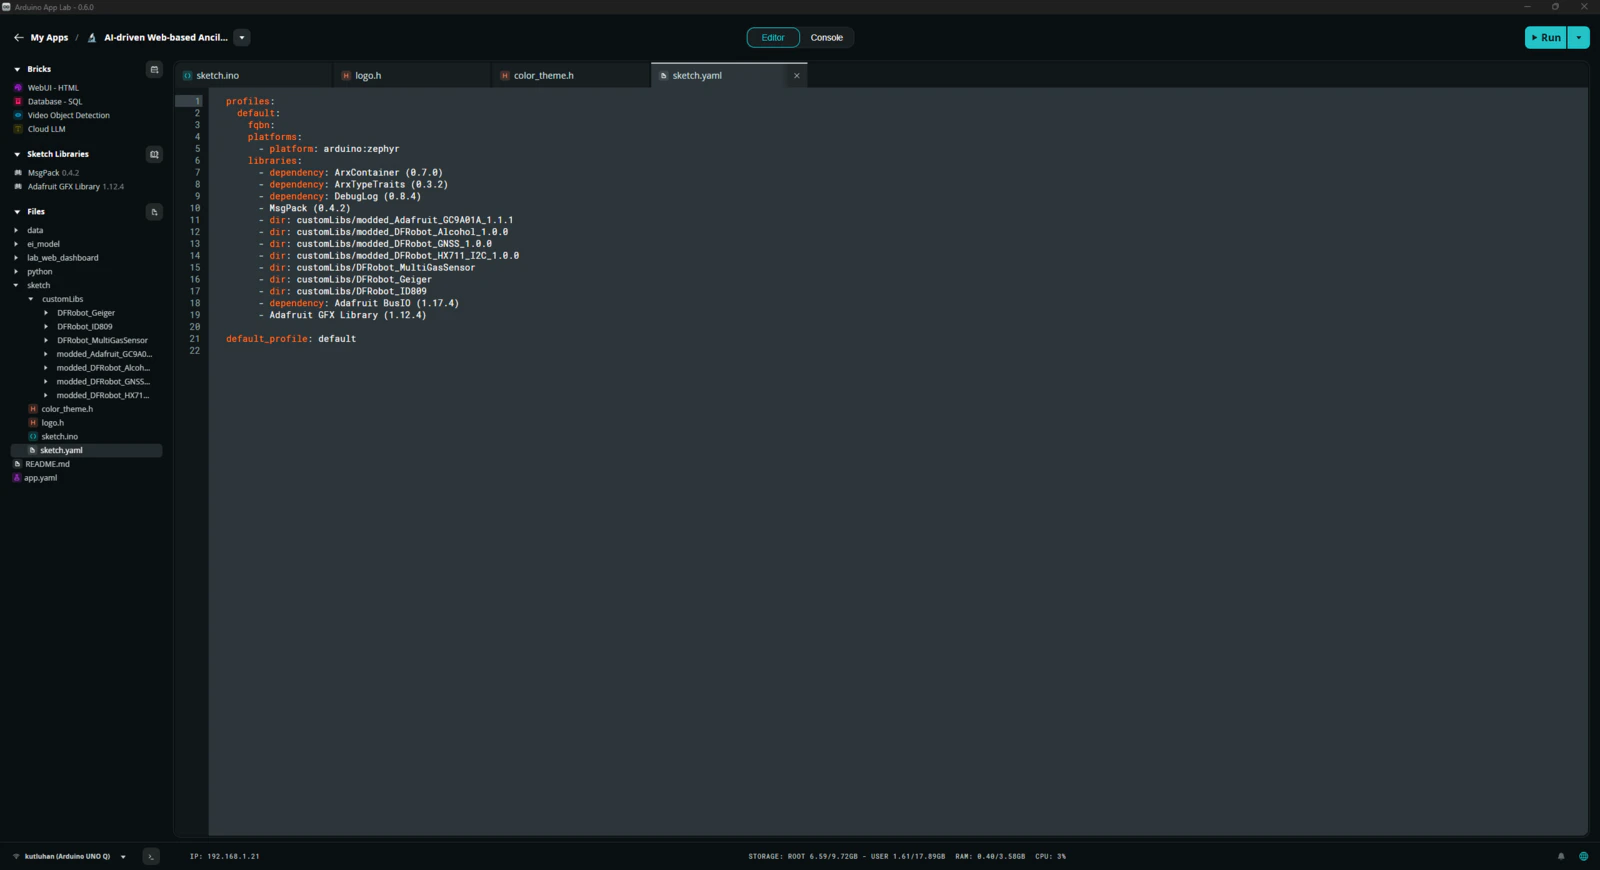The height and width of the screenshot is (870, 1600).
Task: Select the Video Object Detection brick icon
Action: click(18, 115)
